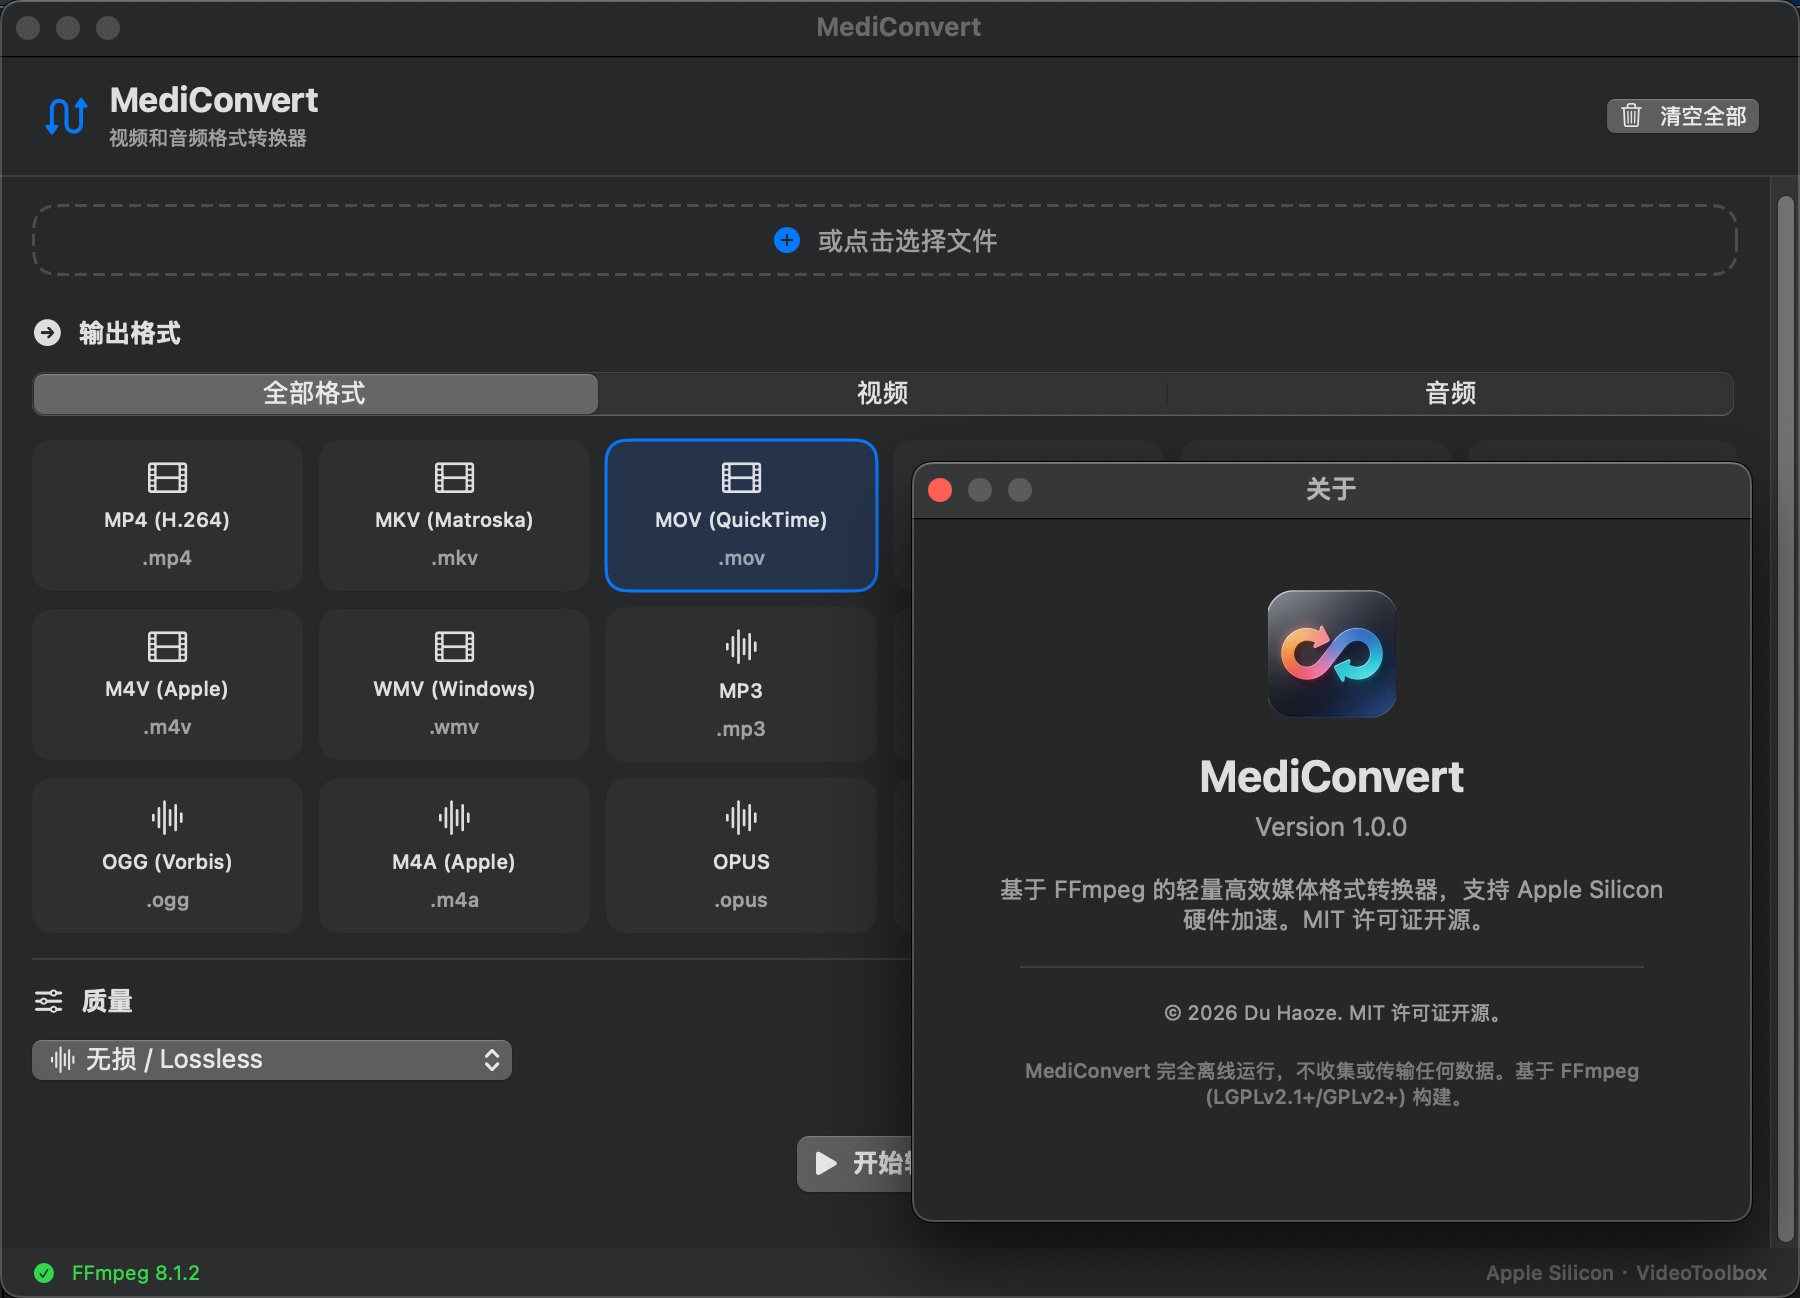Switch to the 视频 tab

[882, 394]
